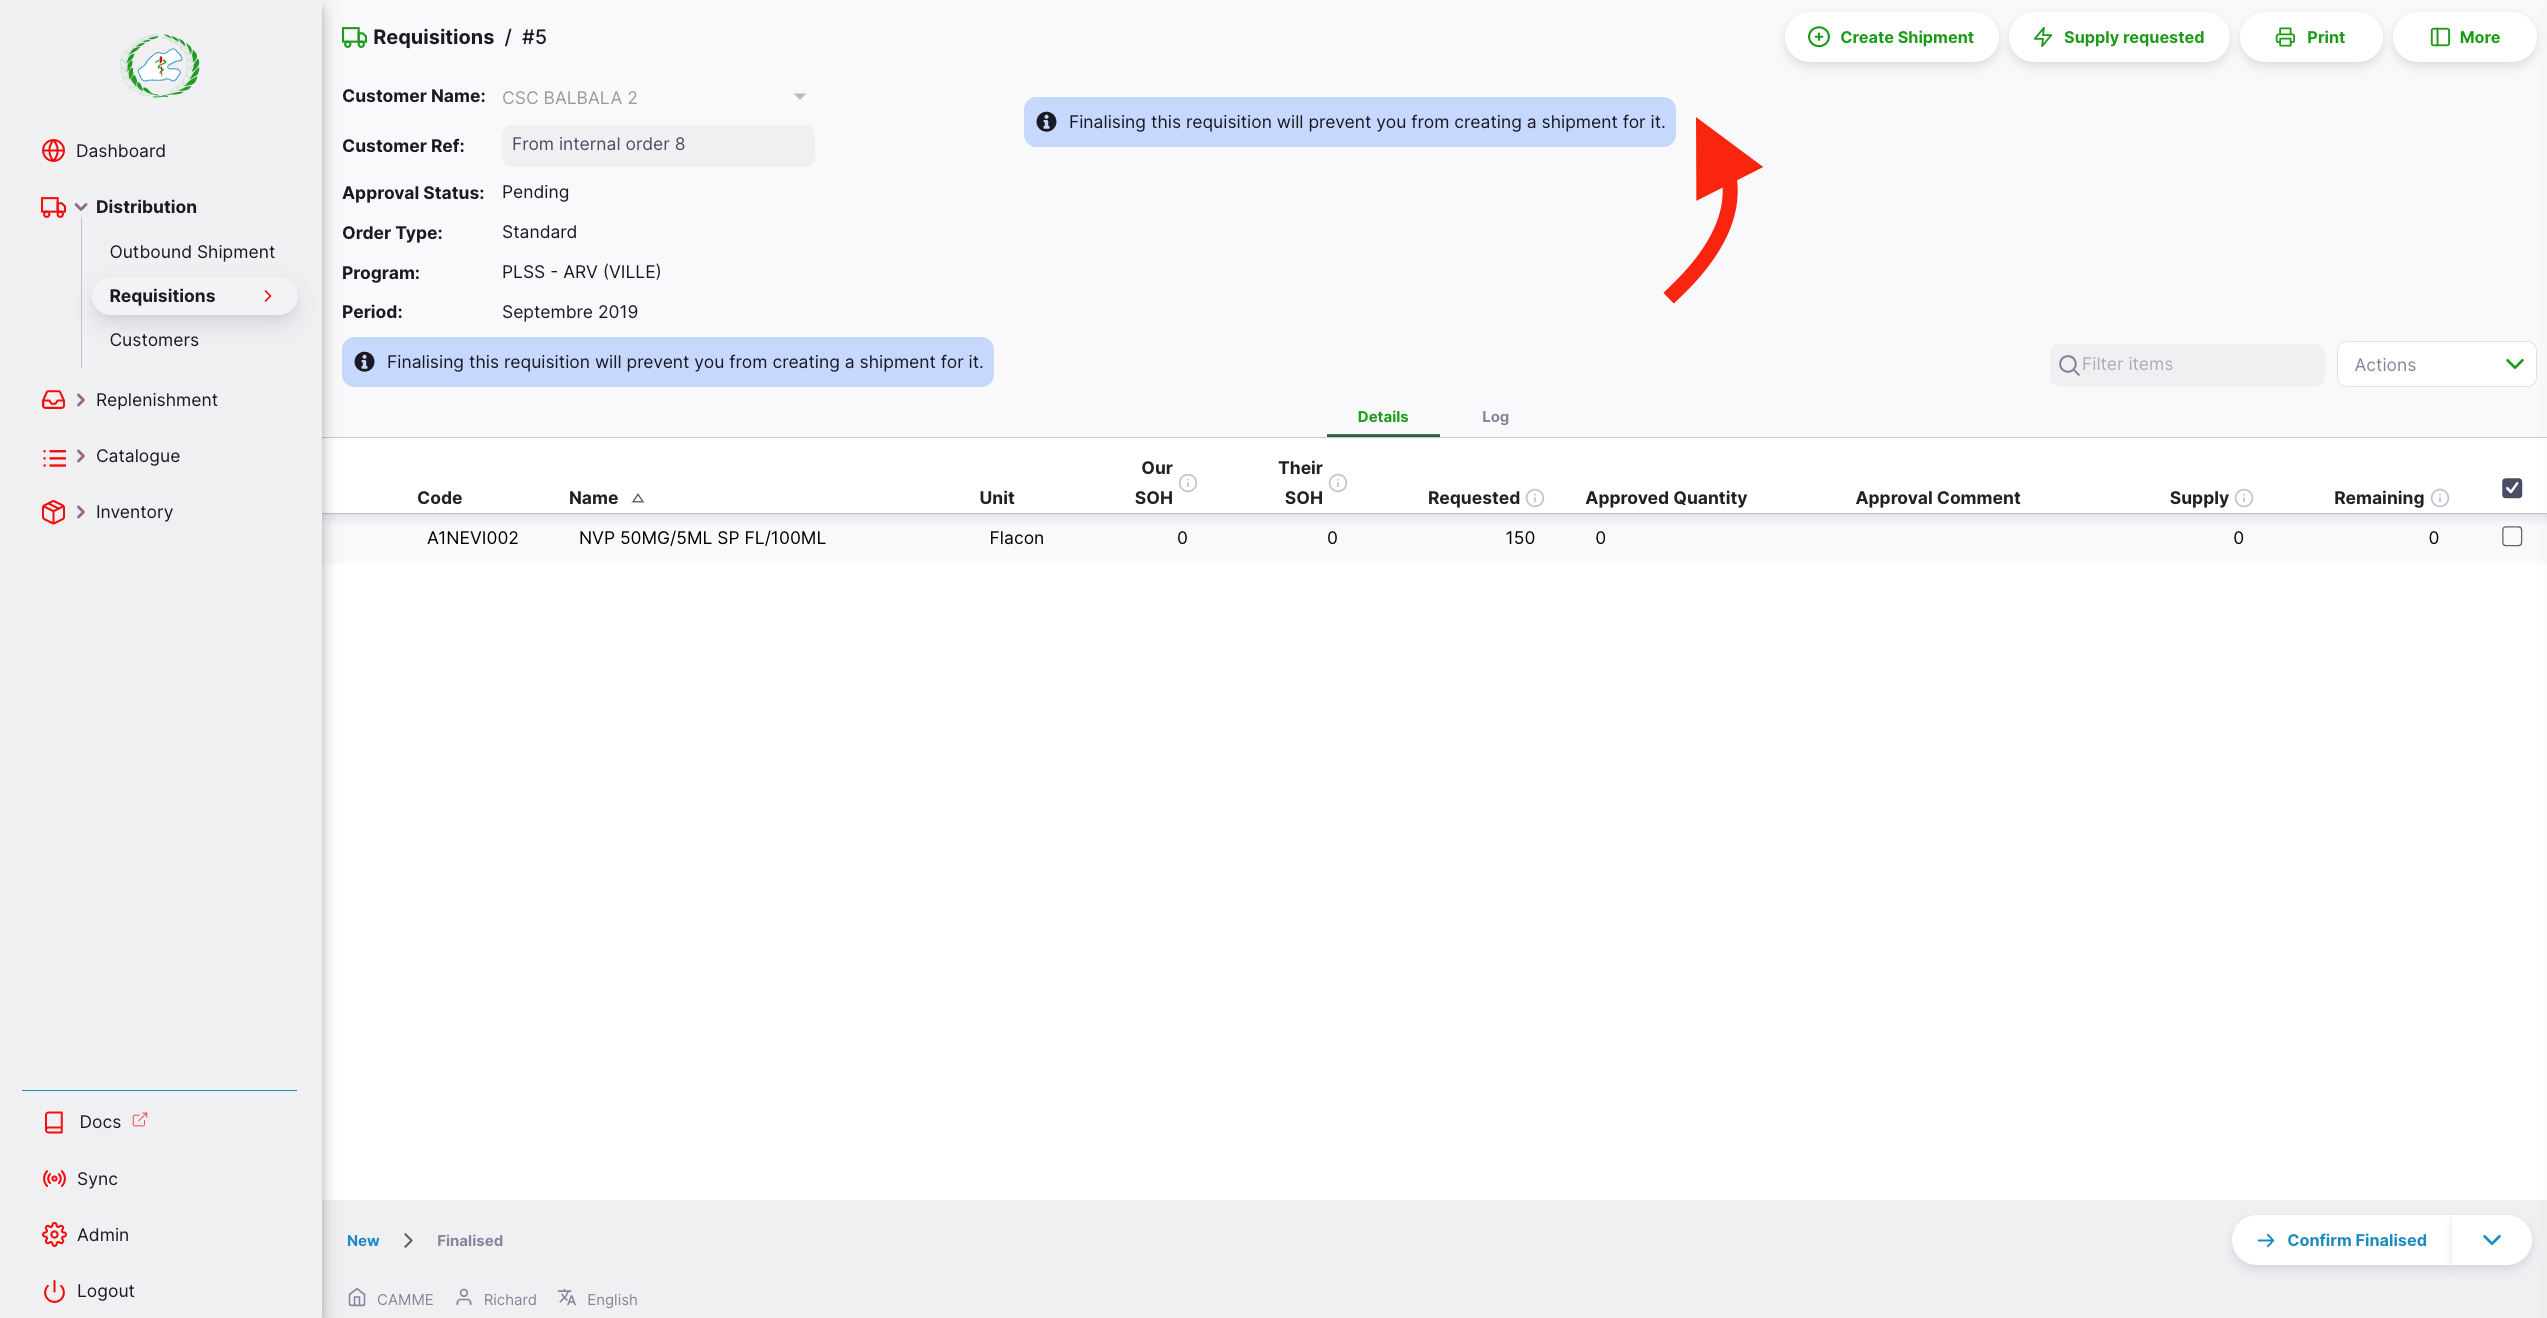
Task: Click the New status in progress breadcrumb
Action: coord(363,1240)
